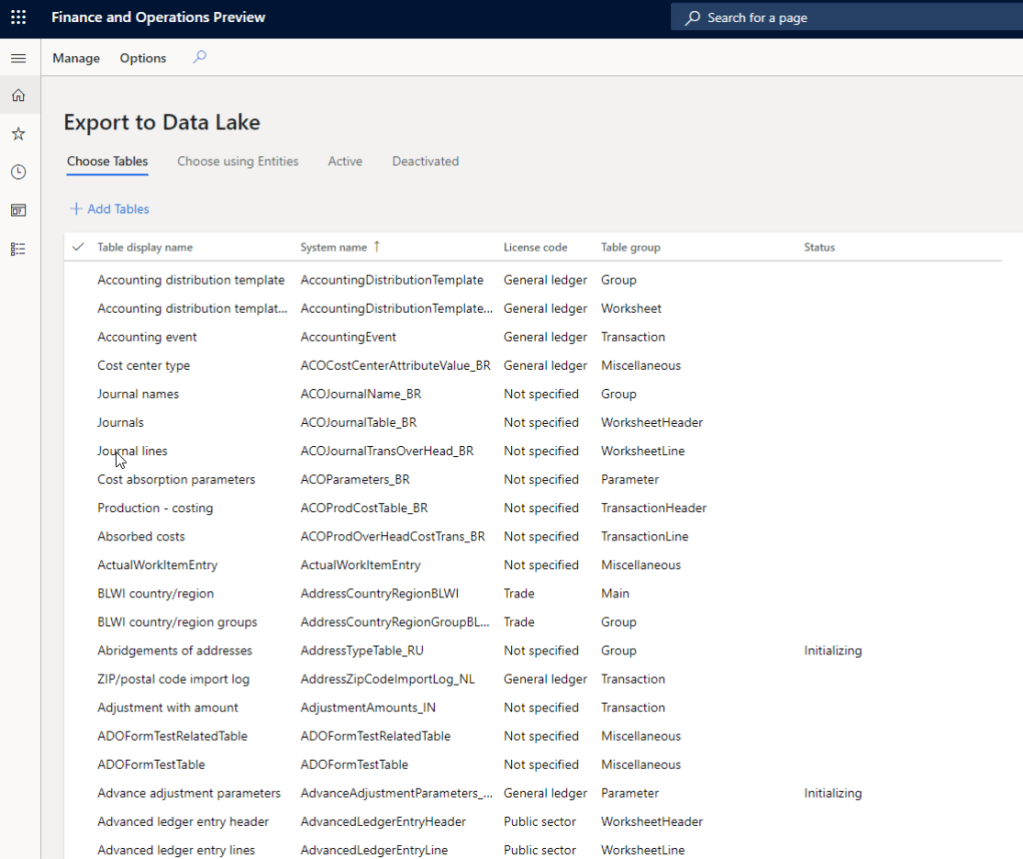Go to the Home icon in sidebar

[x=18, y=96]
